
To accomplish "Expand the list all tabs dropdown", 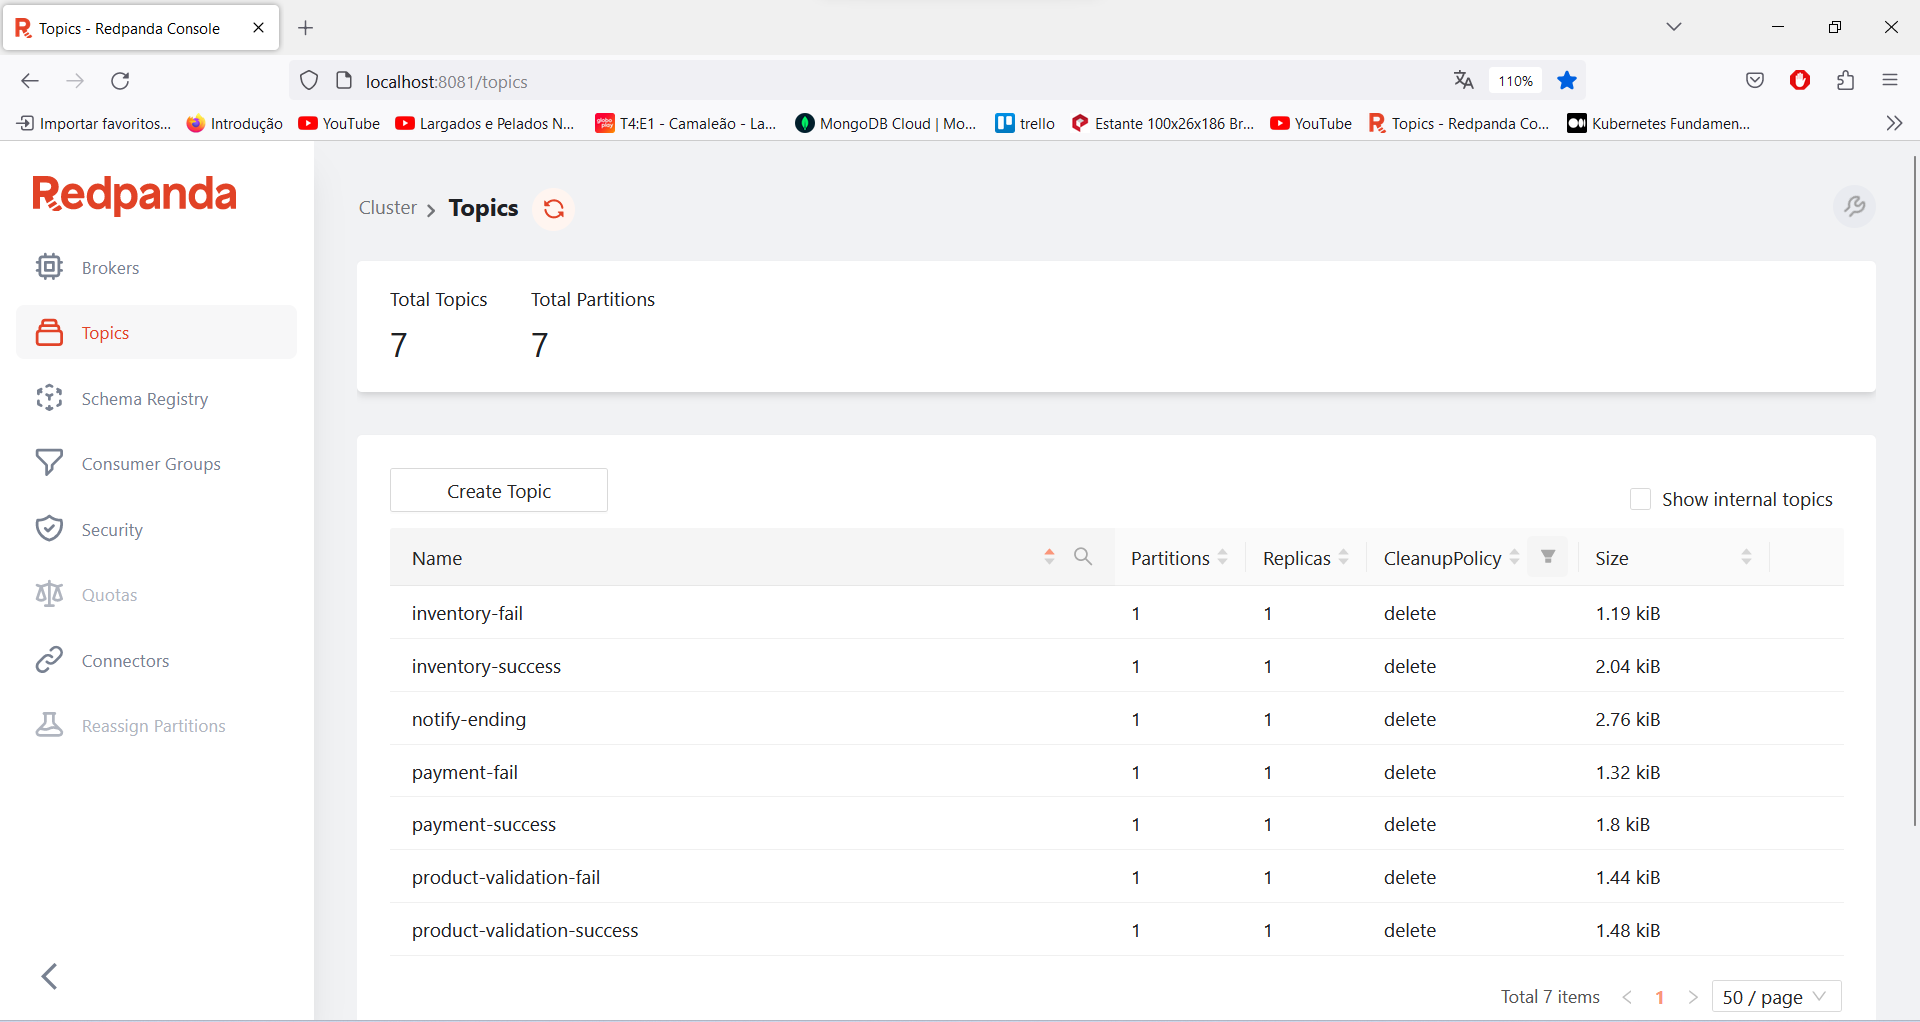I will [x=1674, y=27].
